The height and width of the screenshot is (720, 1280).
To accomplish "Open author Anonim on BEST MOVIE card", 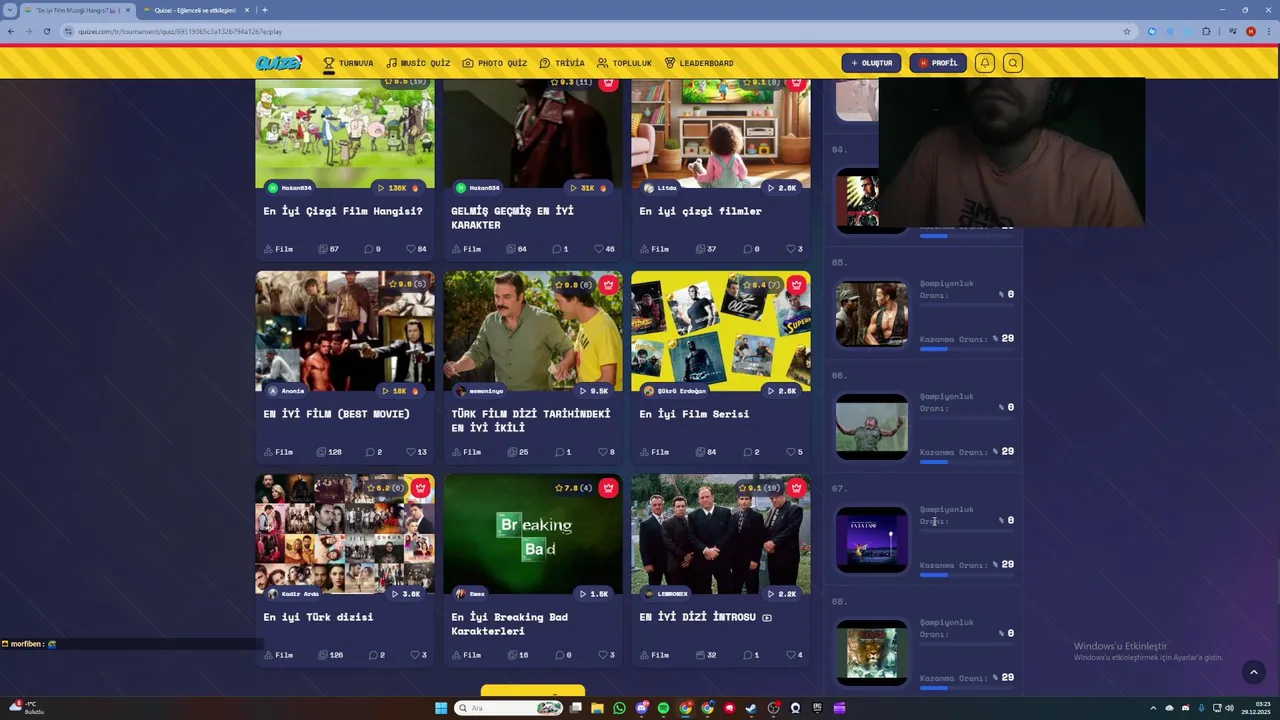I will tap(286, 391).
